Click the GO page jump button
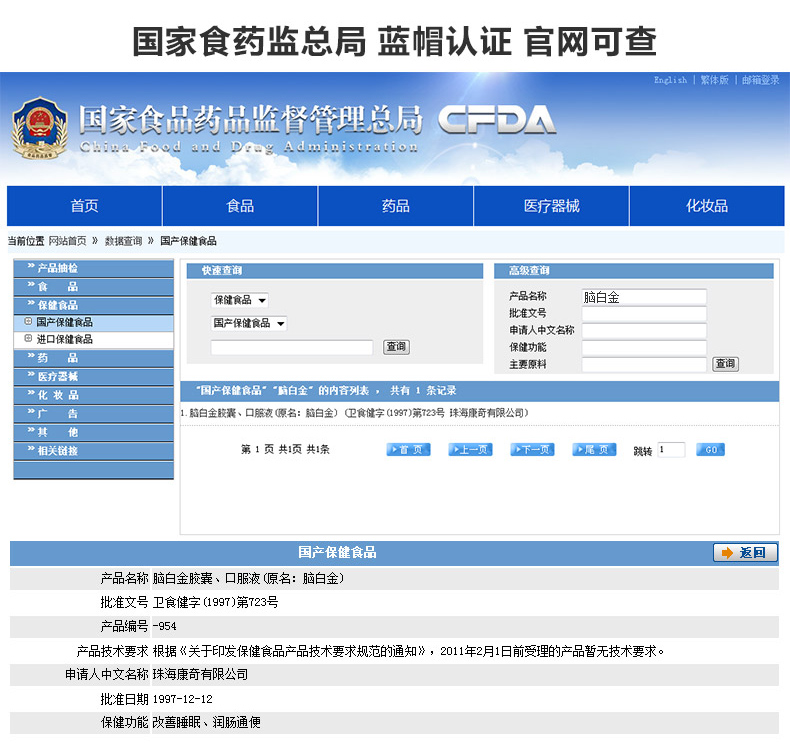The image size is (790, 745). 710,449
